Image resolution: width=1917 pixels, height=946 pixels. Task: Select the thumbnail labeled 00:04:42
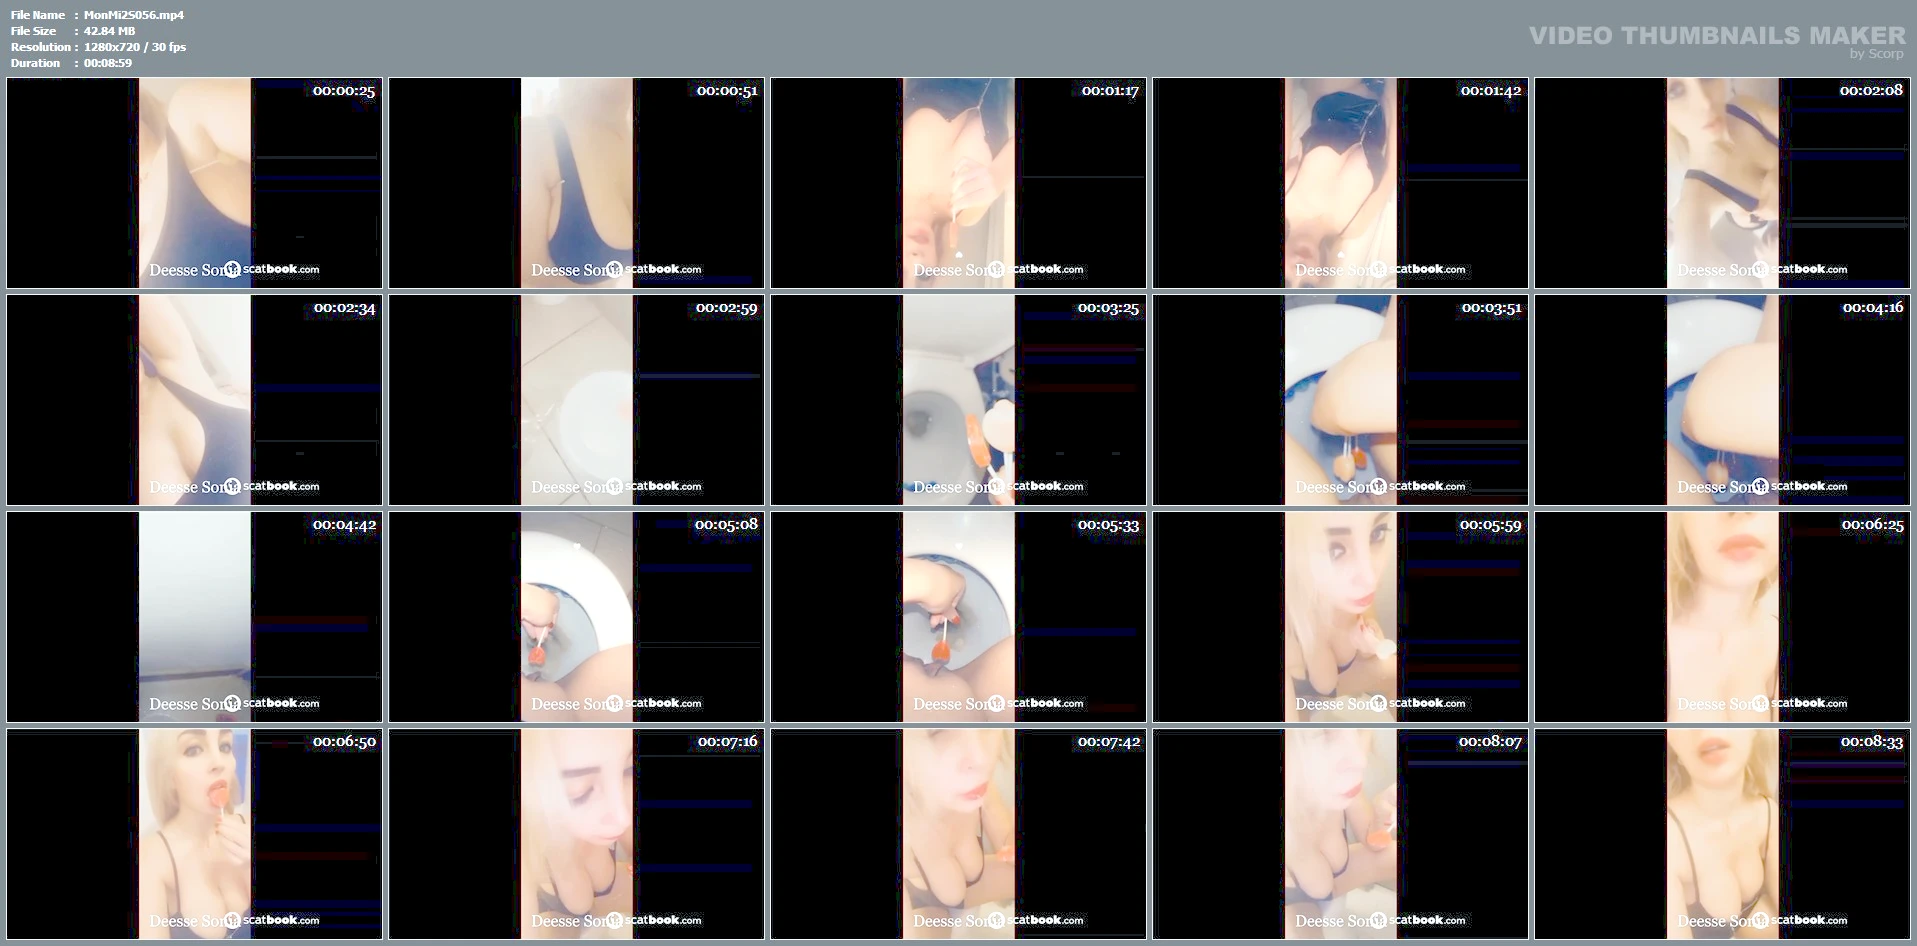(x=194, y=617)
